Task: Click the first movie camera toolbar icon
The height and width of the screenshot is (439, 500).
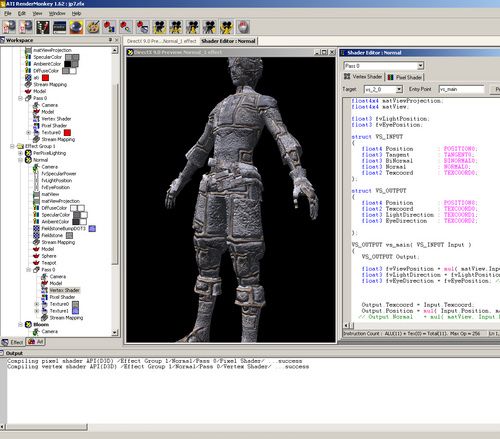Action: (159, 27)
